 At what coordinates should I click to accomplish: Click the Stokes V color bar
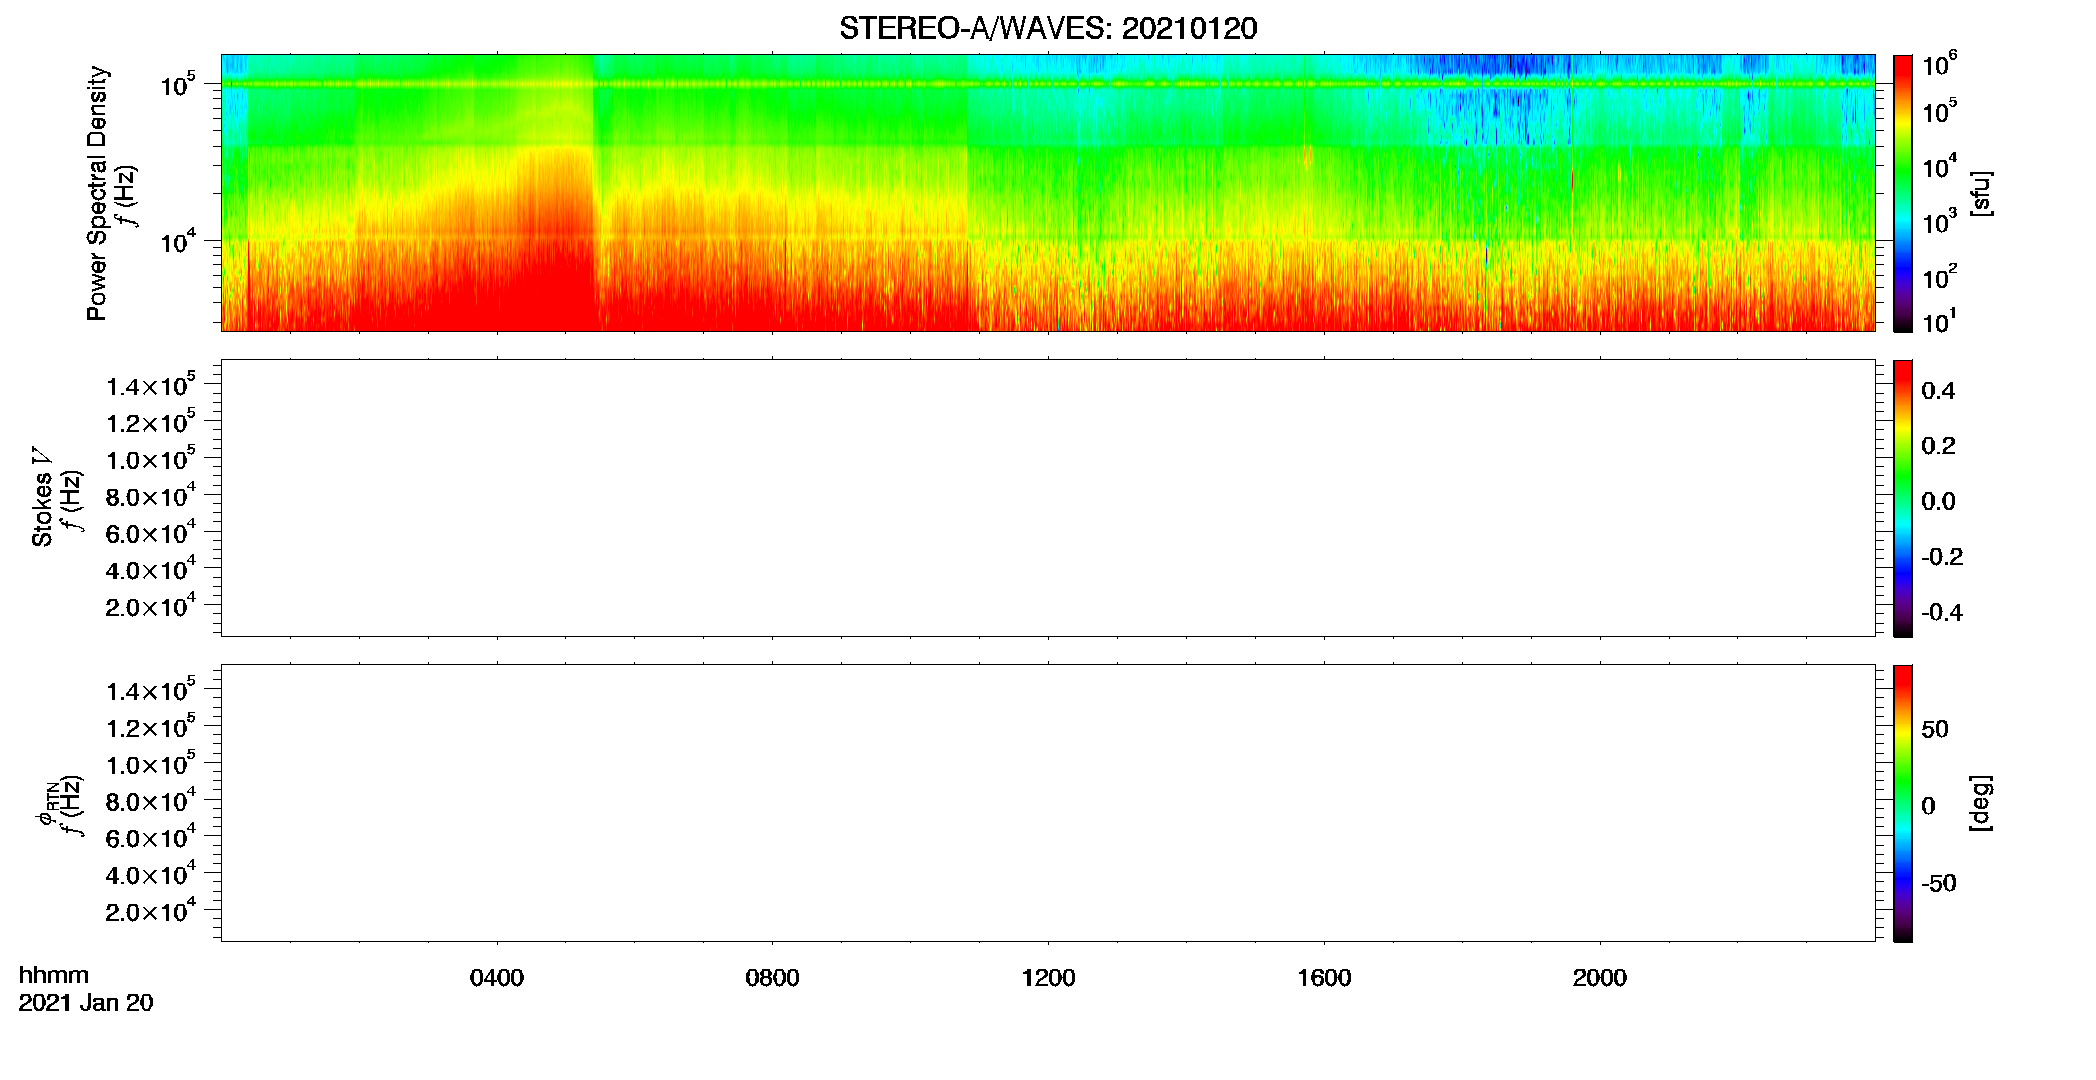[x=1903, y=498]
